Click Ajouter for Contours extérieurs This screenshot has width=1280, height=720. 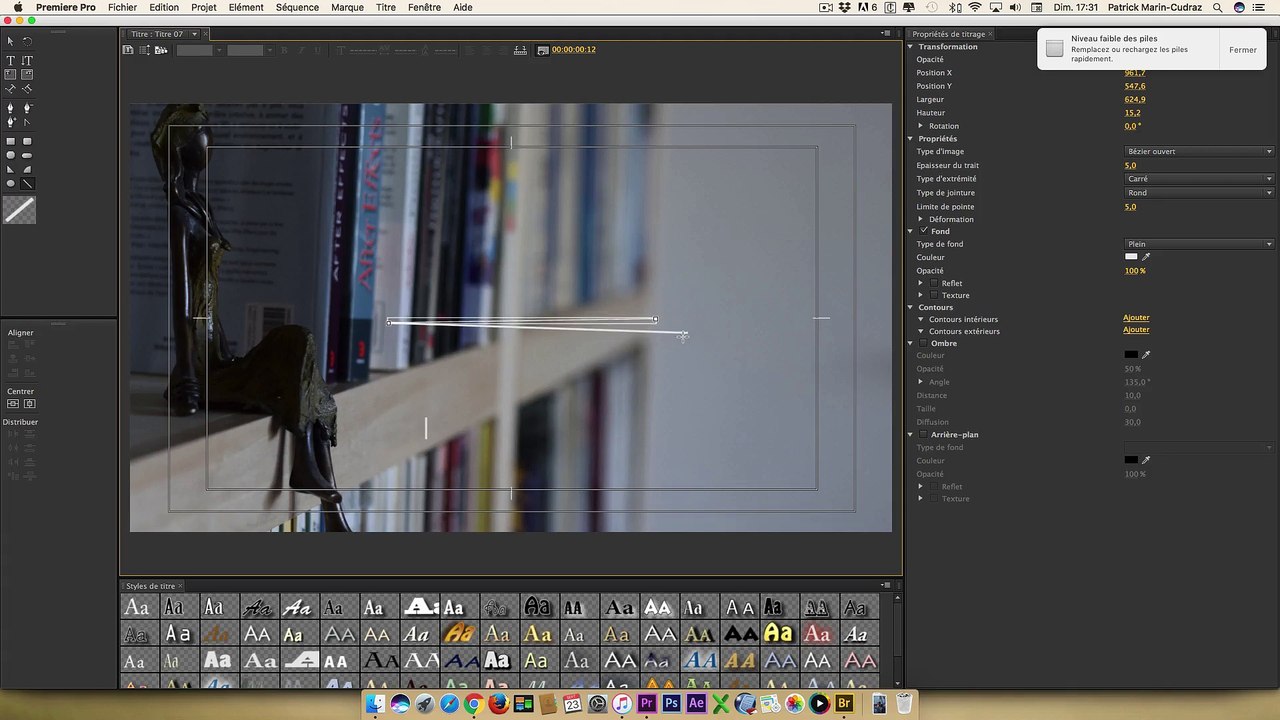click(1136, 330)
